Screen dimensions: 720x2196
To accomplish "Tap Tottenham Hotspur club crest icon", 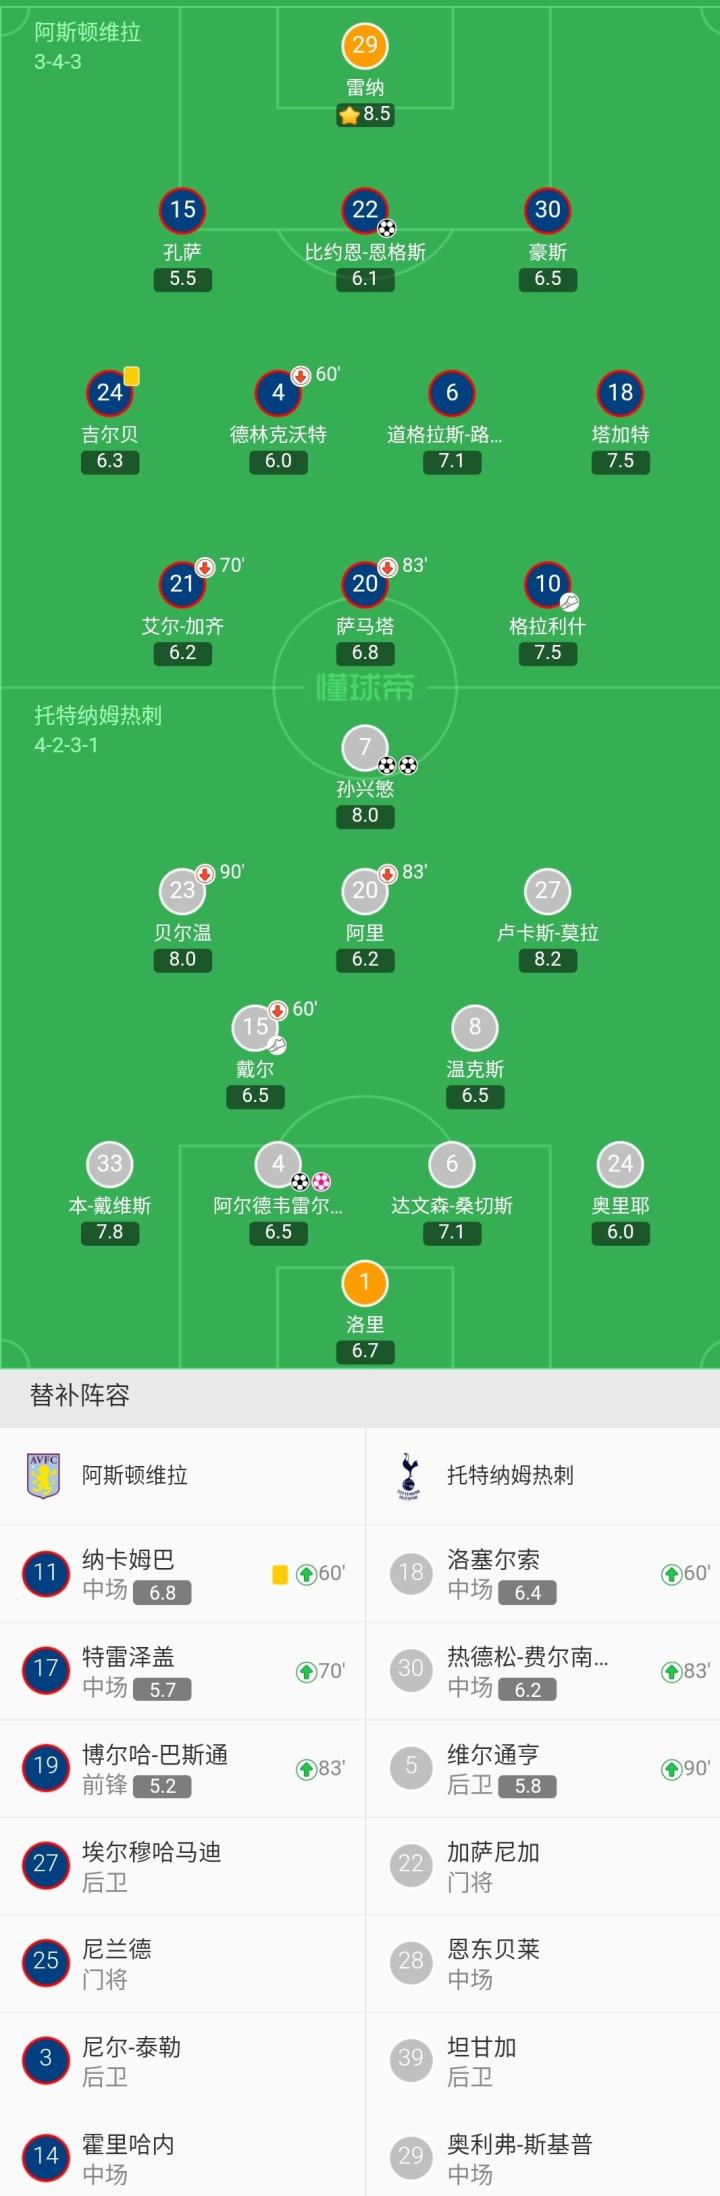I will [x=408, y=1476].
